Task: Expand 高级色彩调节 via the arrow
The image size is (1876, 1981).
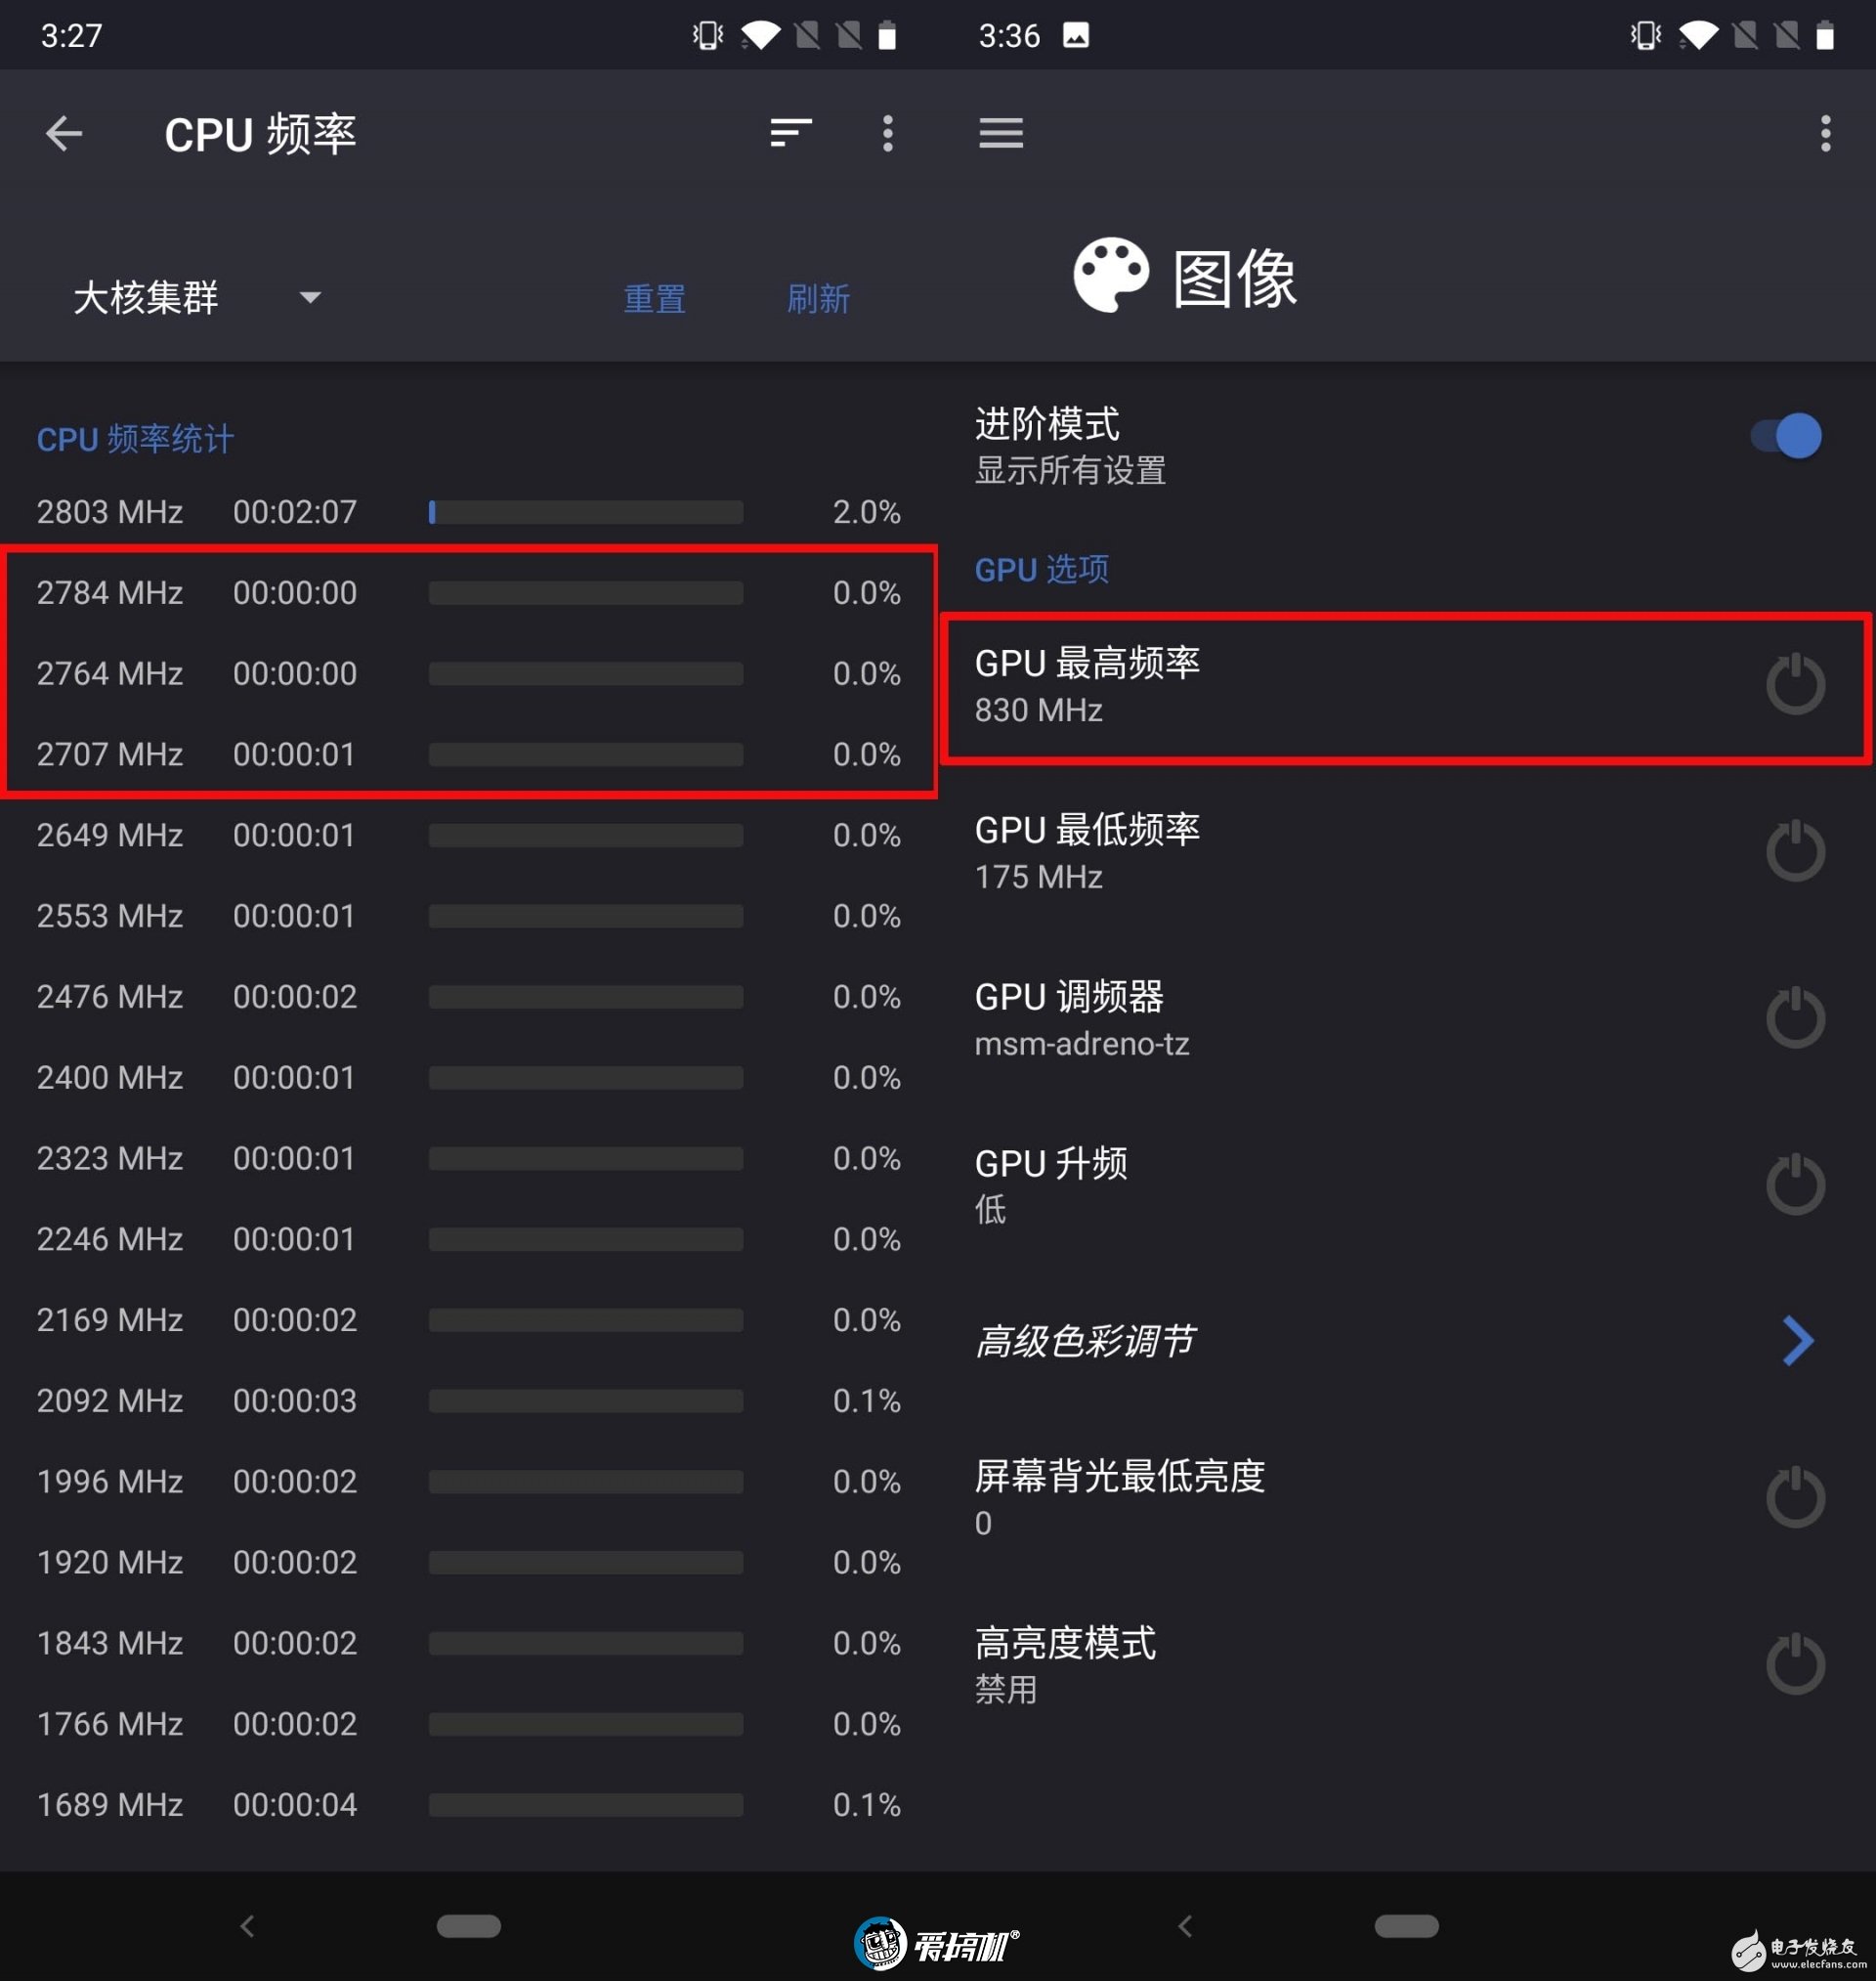Action: click(1798, 1341)
